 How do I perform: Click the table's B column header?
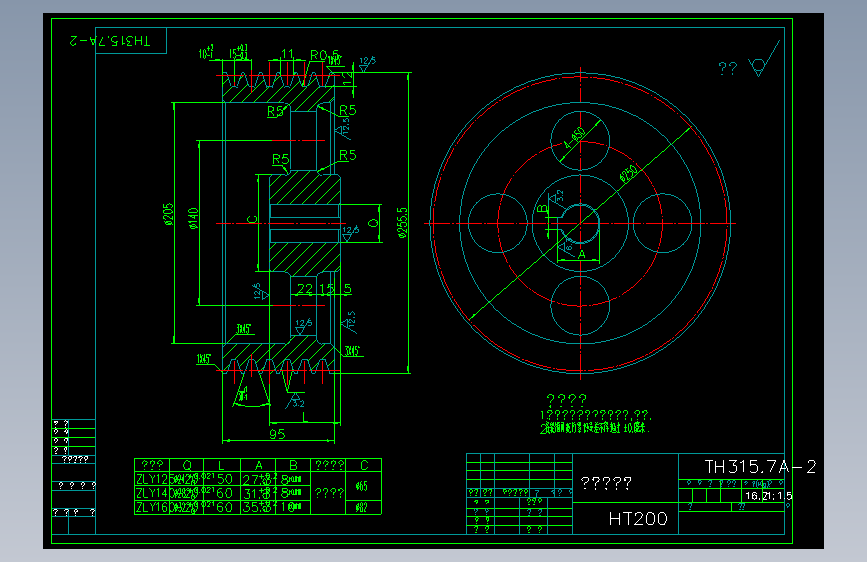(293, 465)
